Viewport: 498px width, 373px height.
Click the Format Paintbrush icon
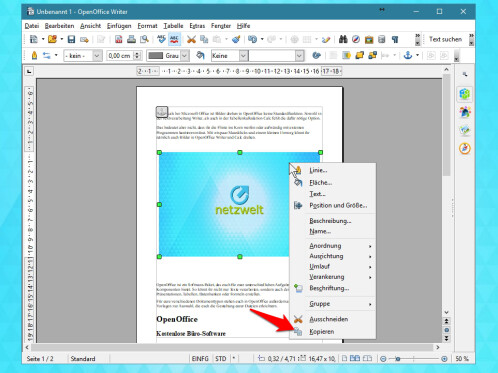pyautogui.click(x=236, y=39)
